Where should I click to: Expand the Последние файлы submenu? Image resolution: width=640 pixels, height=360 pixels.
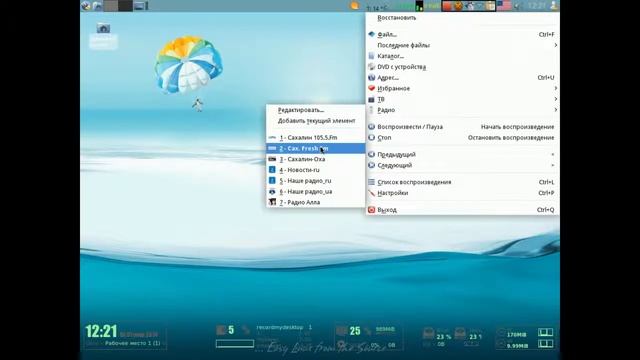point(462,45)
